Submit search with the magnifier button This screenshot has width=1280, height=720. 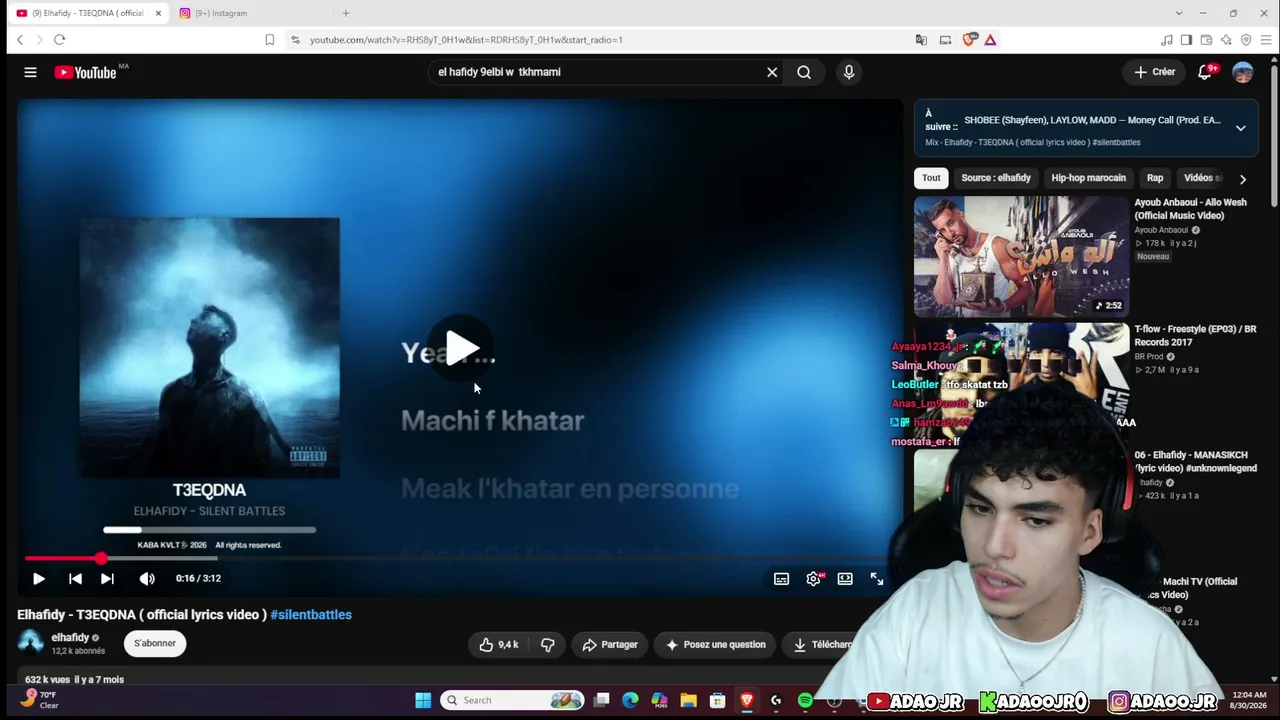tap(804, 72)
